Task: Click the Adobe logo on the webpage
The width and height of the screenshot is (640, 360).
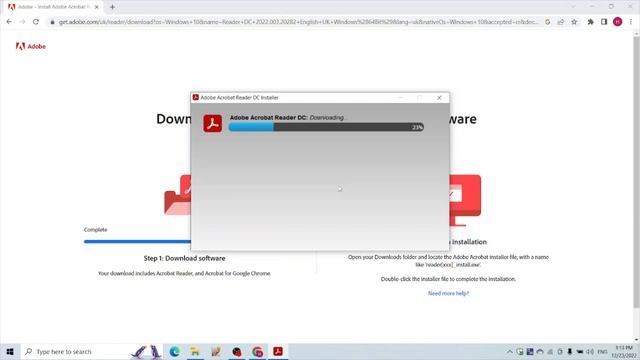Action: [x=31, y=46]
